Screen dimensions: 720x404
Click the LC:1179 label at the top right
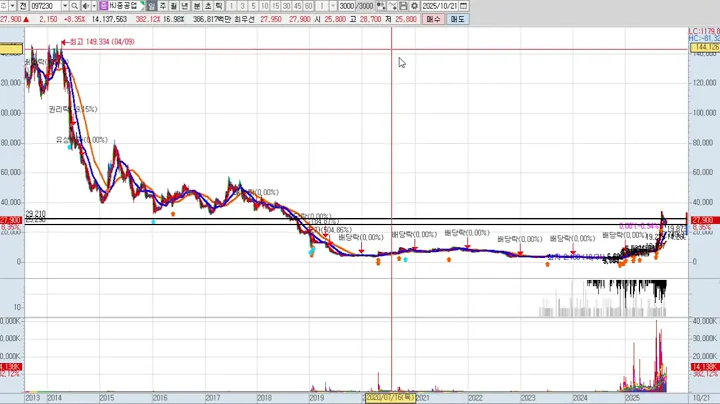point(704,31)
